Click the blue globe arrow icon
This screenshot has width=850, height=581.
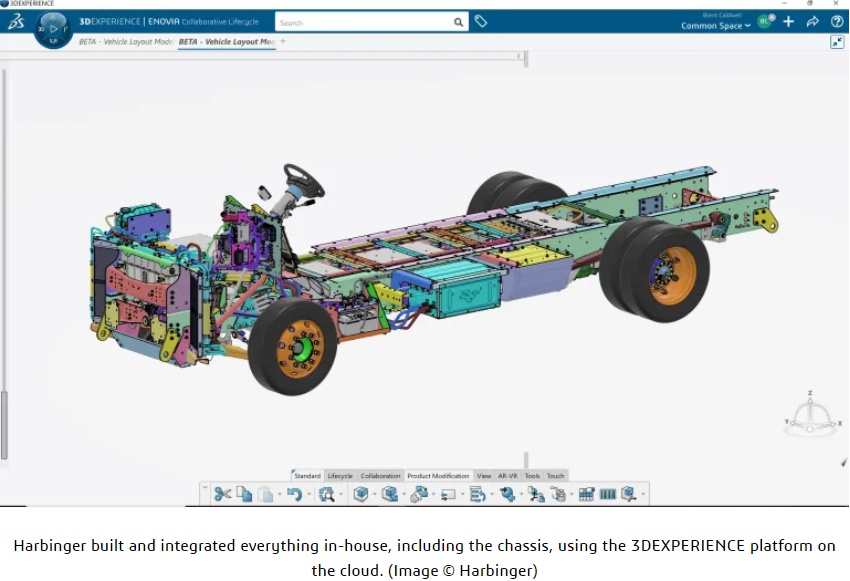click(507, 494)
